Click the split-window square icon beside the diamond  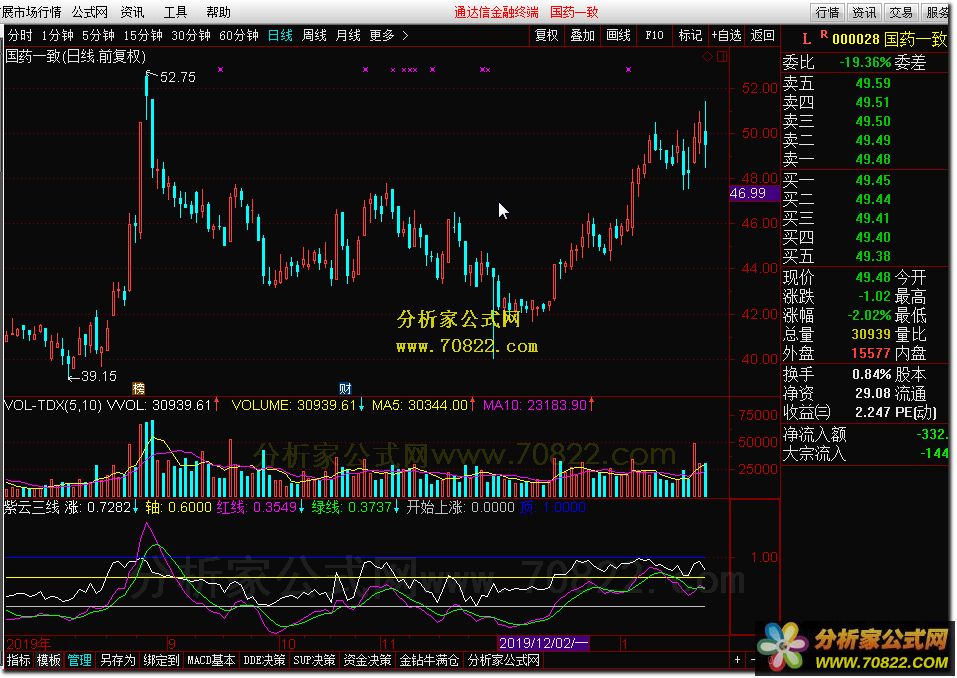point(722,56)
